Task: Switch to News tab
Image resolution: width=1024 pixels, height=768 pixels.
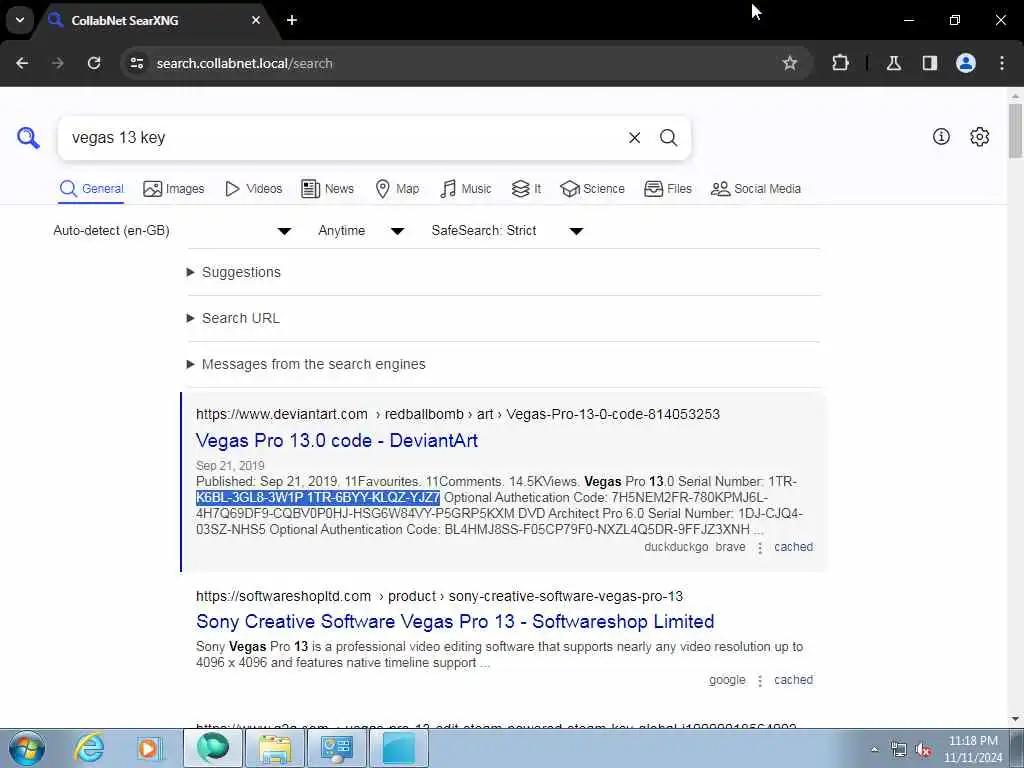Action: 328,189
